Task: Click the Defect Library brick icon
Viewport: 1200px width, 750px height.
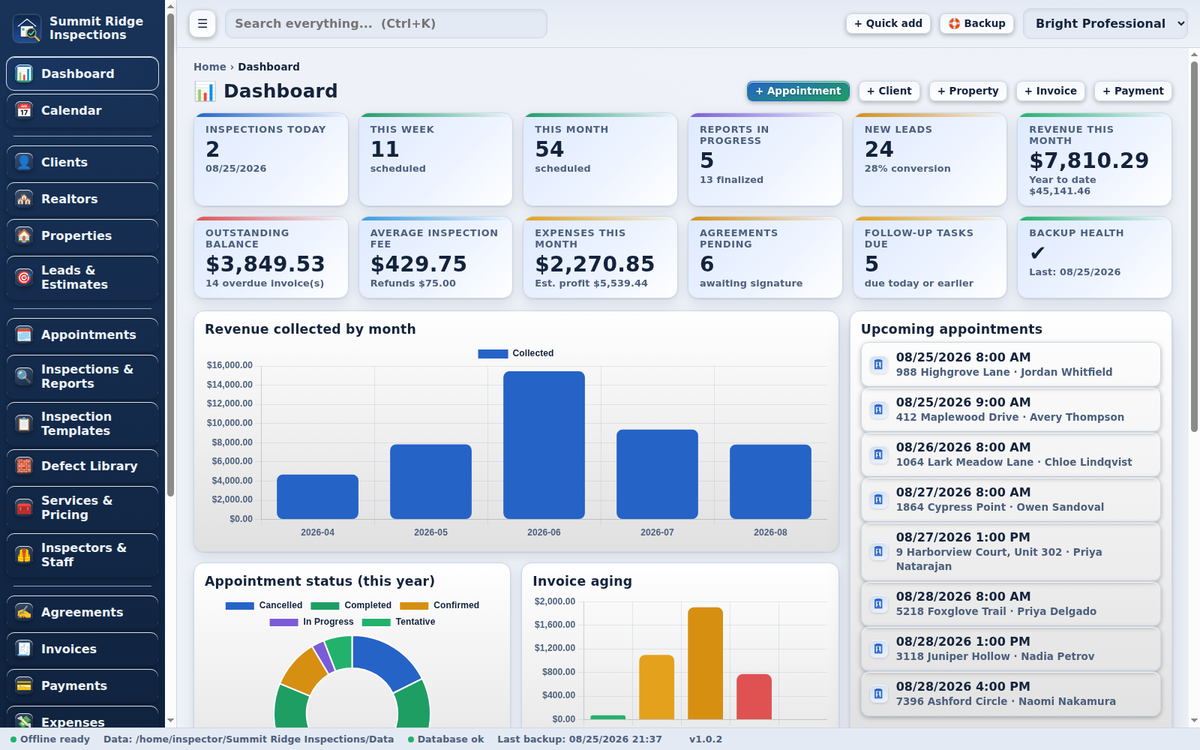Action: pyautogui.click(x=24, y=466)
